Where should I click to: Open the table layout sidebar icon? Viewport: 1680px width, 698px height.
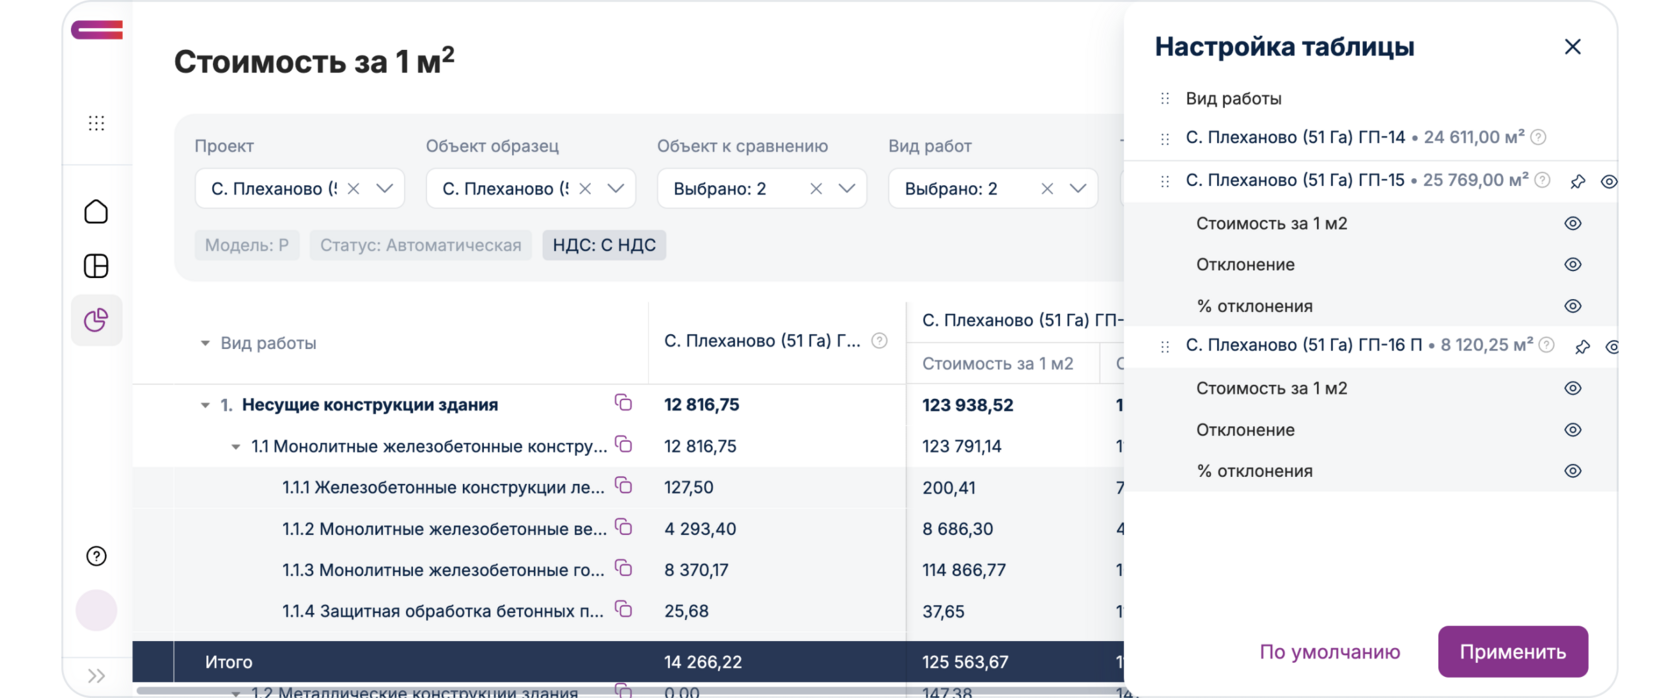pyautogui.click(x=96, y=266)
